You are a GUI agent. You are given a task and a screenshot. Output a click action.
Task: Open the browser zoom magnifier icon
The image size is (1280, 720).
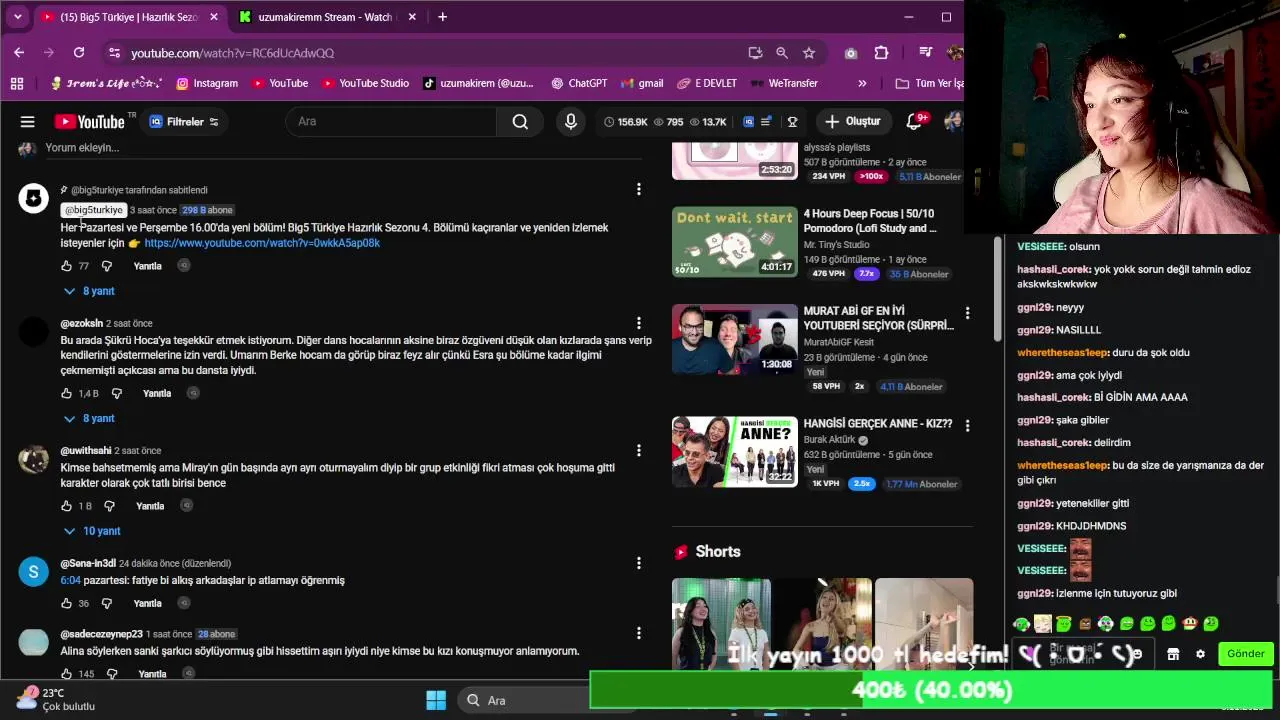[x=782, y=53]
